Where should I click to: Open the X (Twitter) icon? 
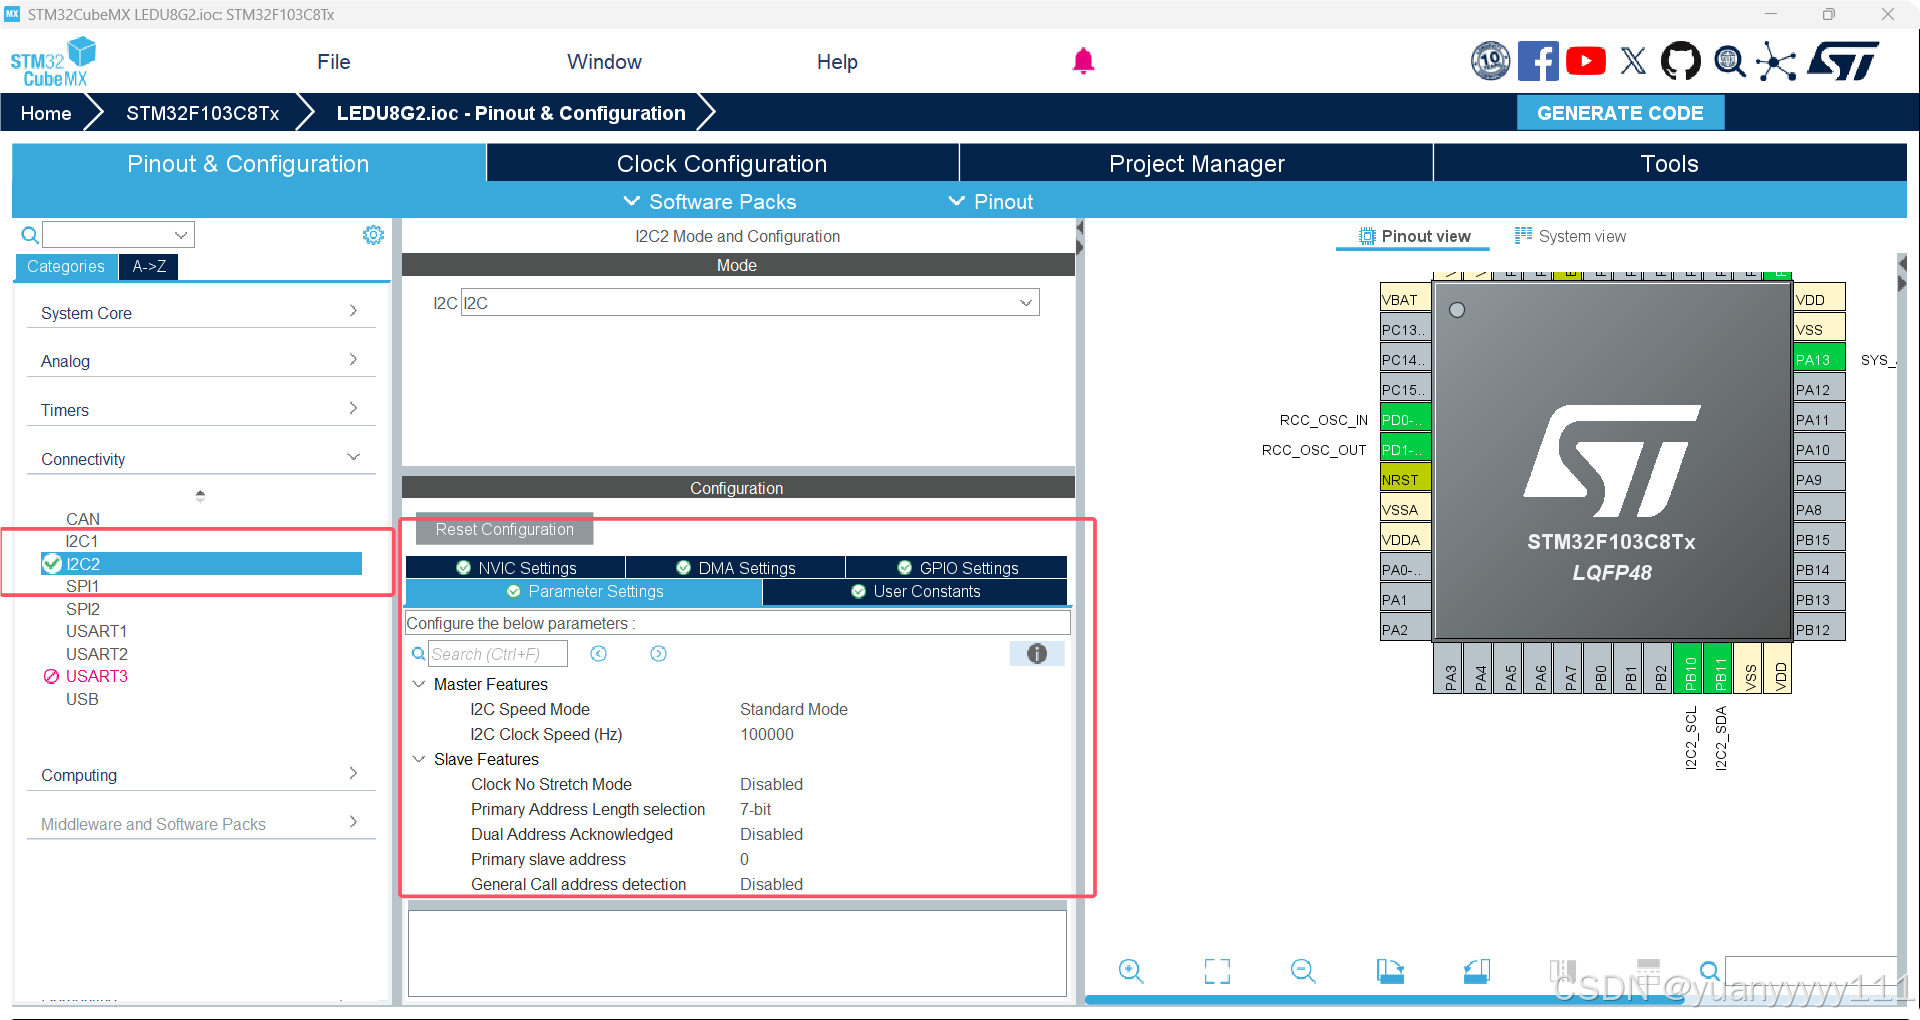(1633, 61)
